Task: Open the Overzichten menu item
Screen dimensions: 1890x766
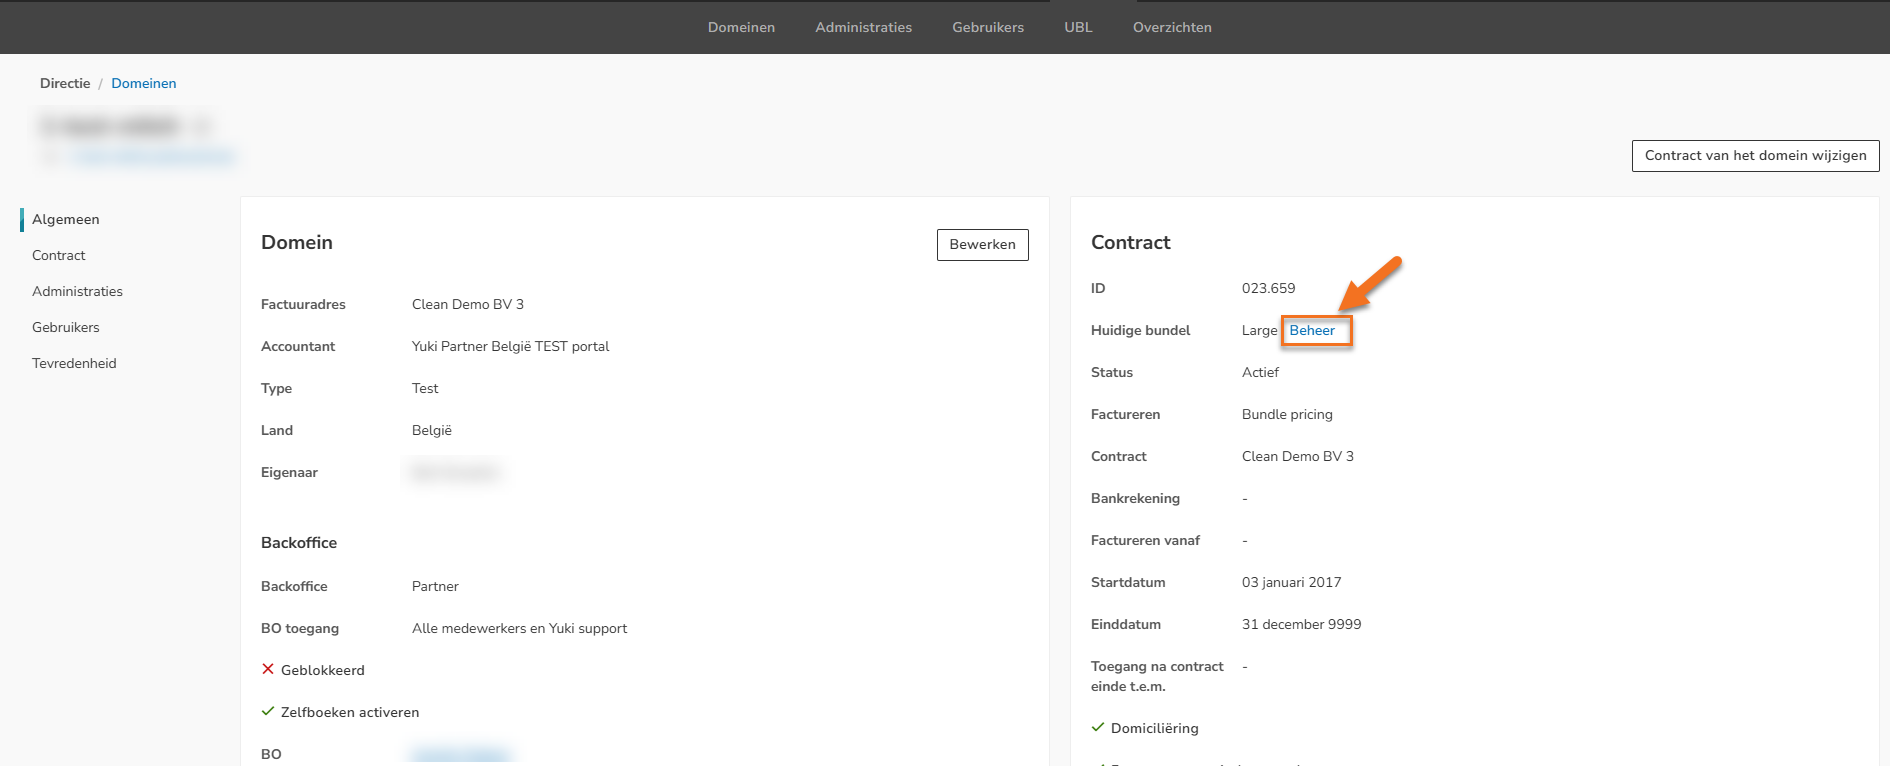Action: tap(1172, 27)
